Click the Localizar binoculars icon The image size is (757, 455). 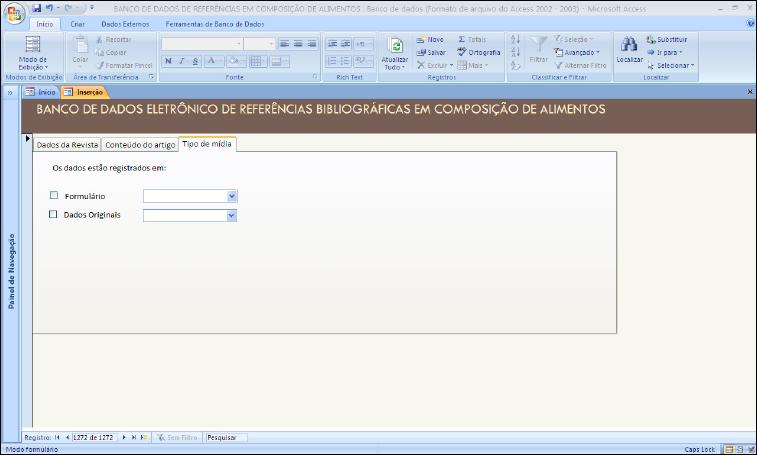(629, 44)
